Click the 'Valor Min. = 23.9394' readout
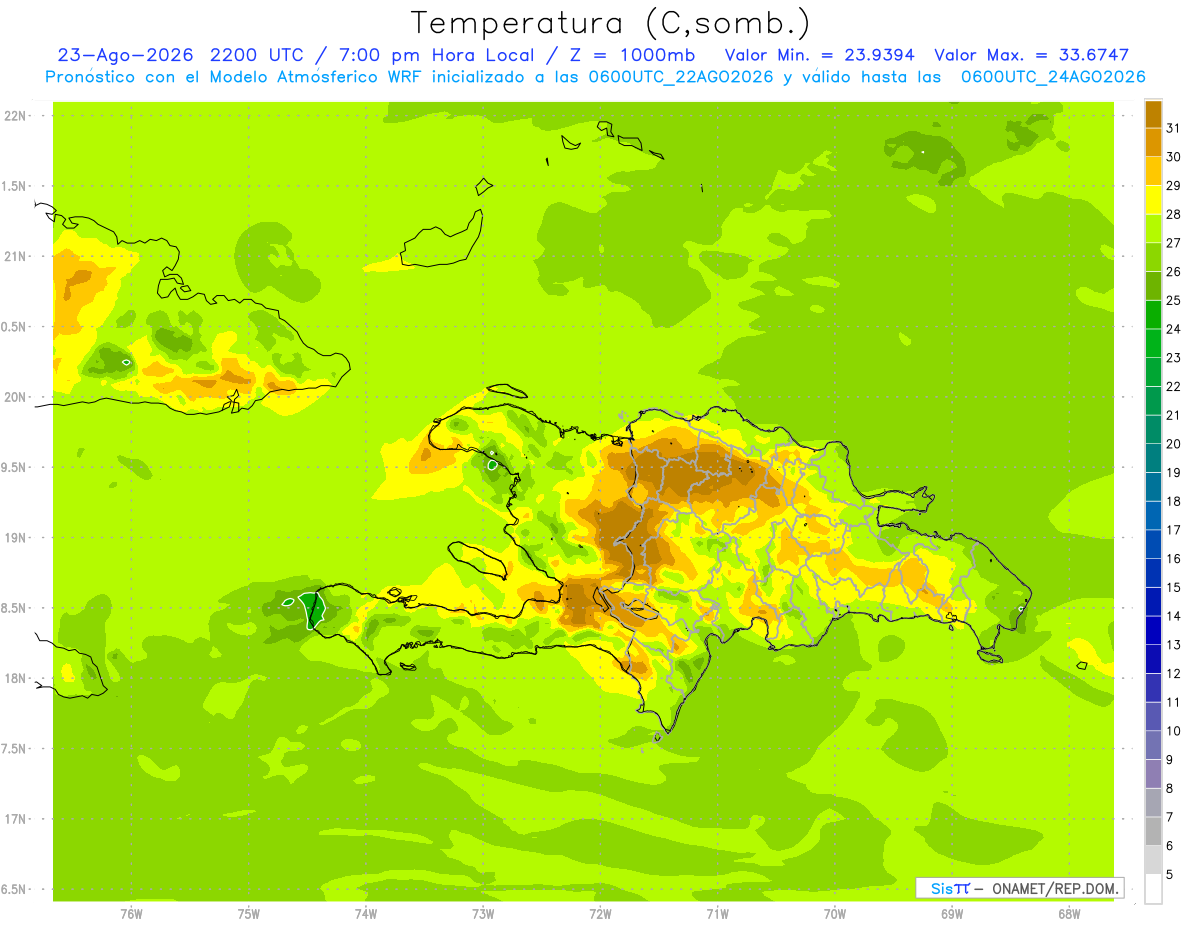This screenshot has height=927, width=1200. click(x=819, y=55)
